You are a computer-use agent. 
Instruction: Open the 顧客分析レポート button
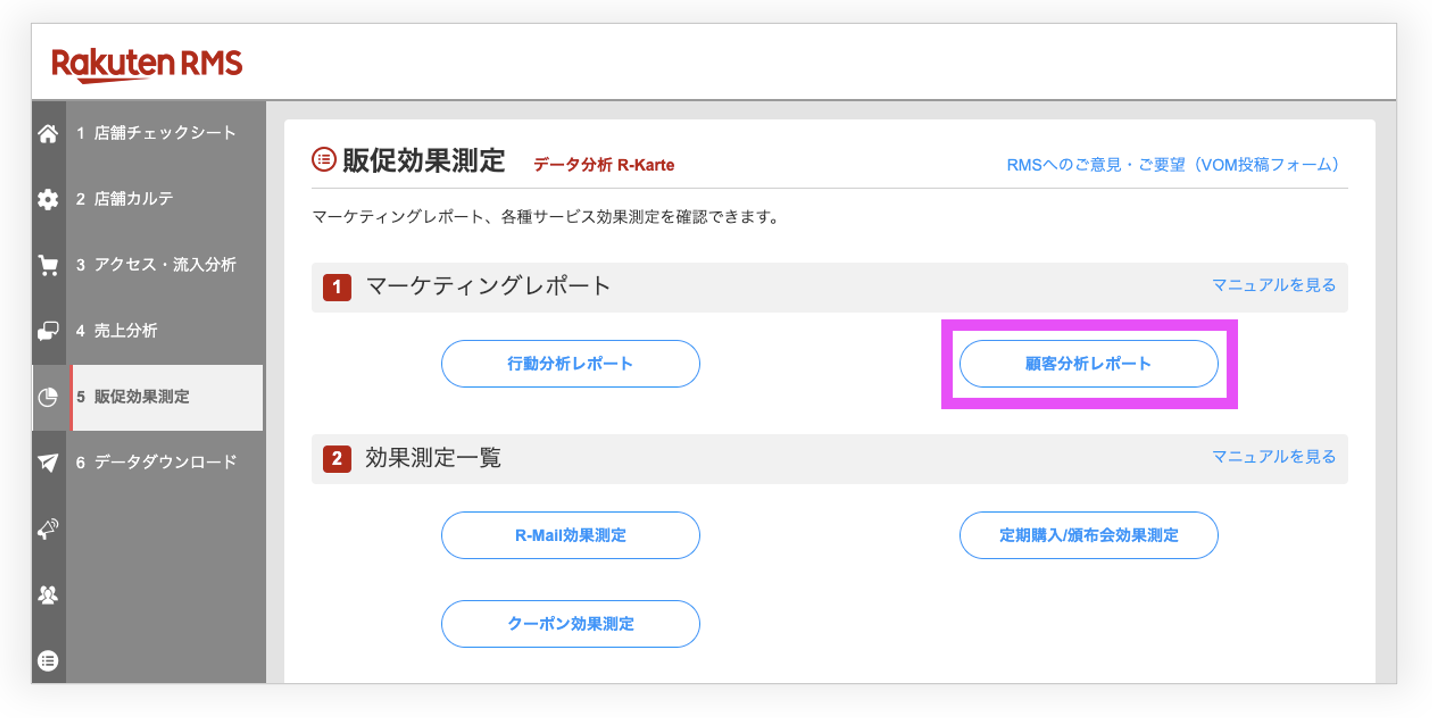(1089, 364)
